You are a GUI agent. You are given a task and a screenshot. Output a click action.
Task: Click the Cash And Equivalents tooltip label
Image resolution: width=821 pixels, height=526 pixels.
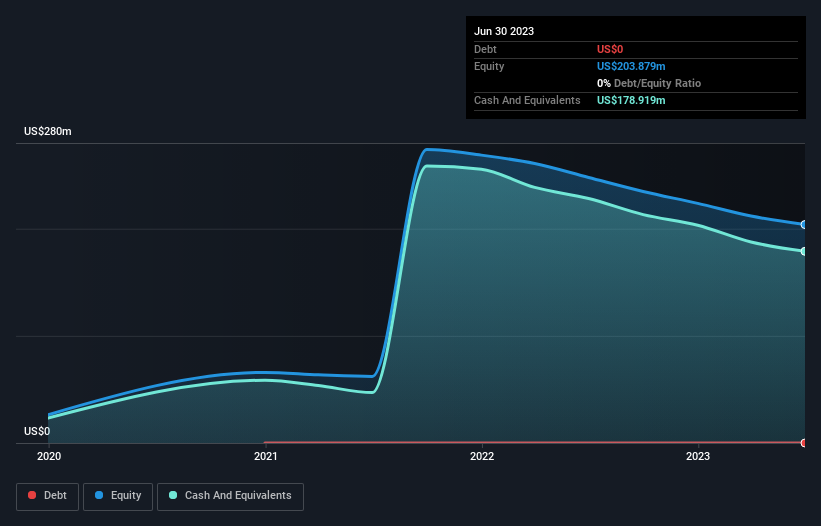[x=527, y=100]
